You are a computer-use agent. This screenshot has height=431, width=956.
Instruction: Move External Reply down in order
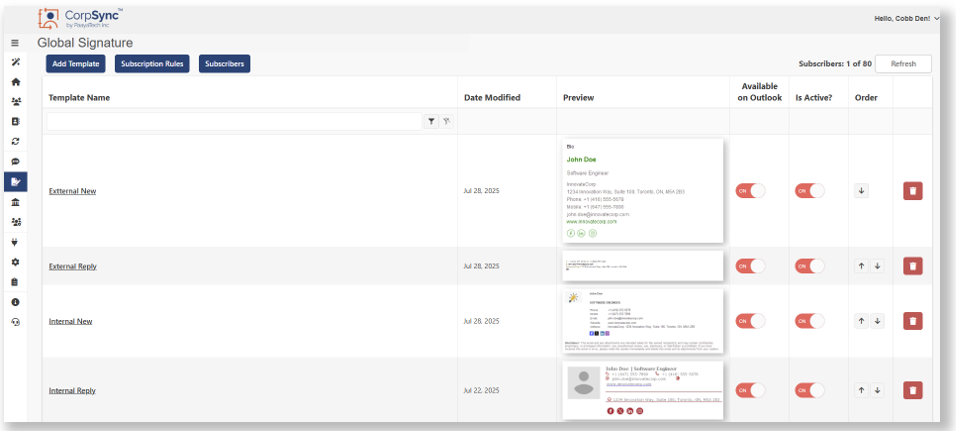coord(877,266)
